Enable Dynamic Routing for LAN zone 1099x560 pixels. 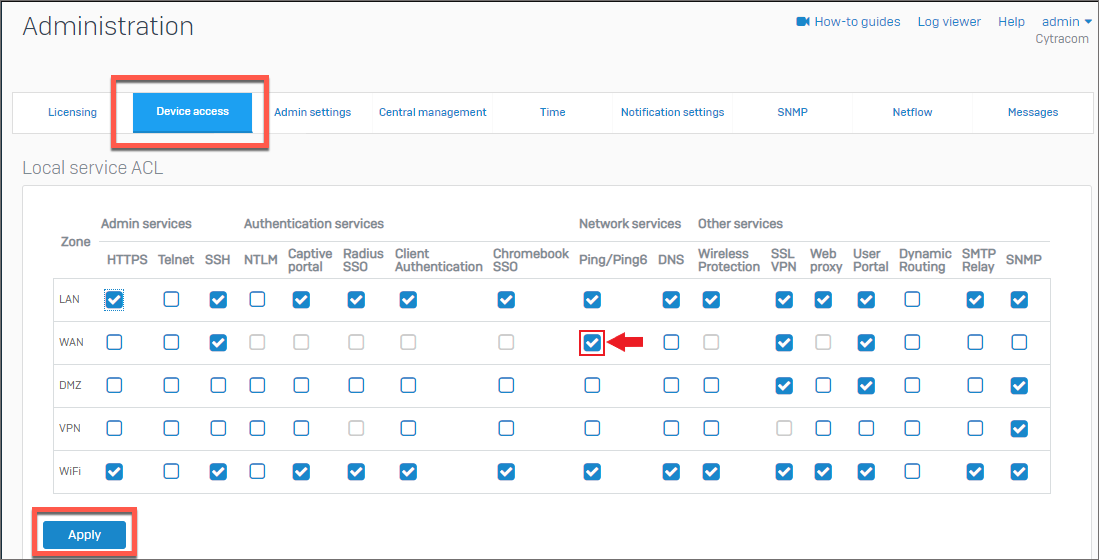click(x=912, y=300)
